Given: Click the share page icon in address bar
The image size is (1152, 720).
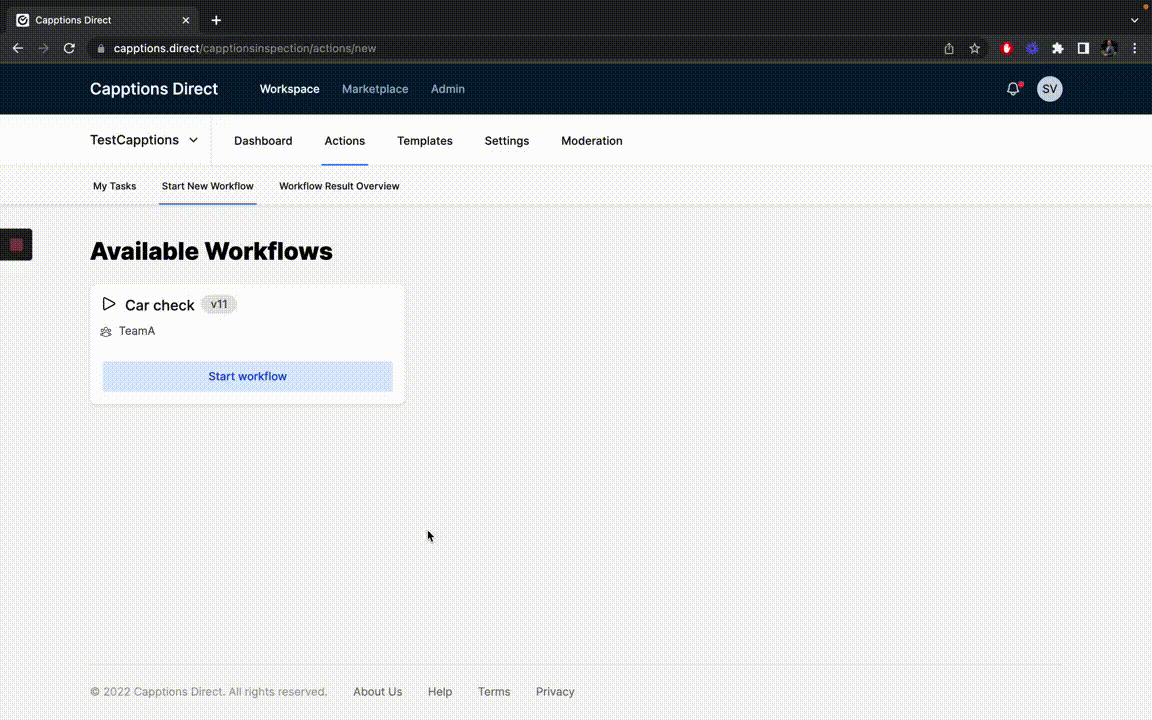Looking at the screenshot, I should [x=949, y=48].
